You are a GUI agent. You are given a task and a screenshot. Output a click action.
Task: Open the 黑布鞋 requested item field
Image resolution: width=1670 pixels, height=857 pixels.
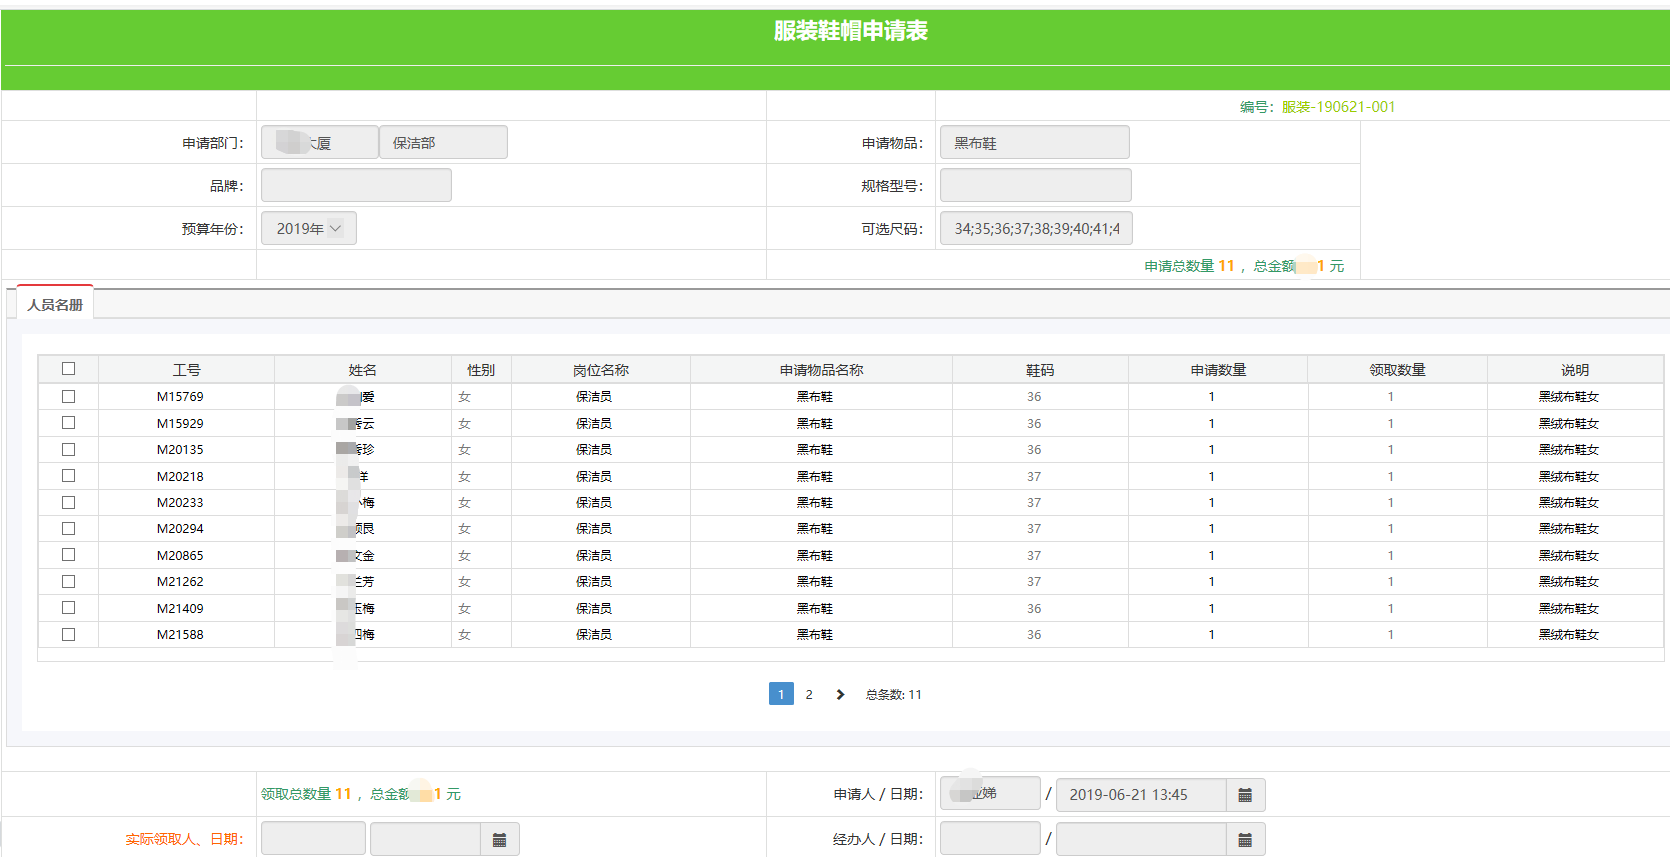click(1034, 143)
